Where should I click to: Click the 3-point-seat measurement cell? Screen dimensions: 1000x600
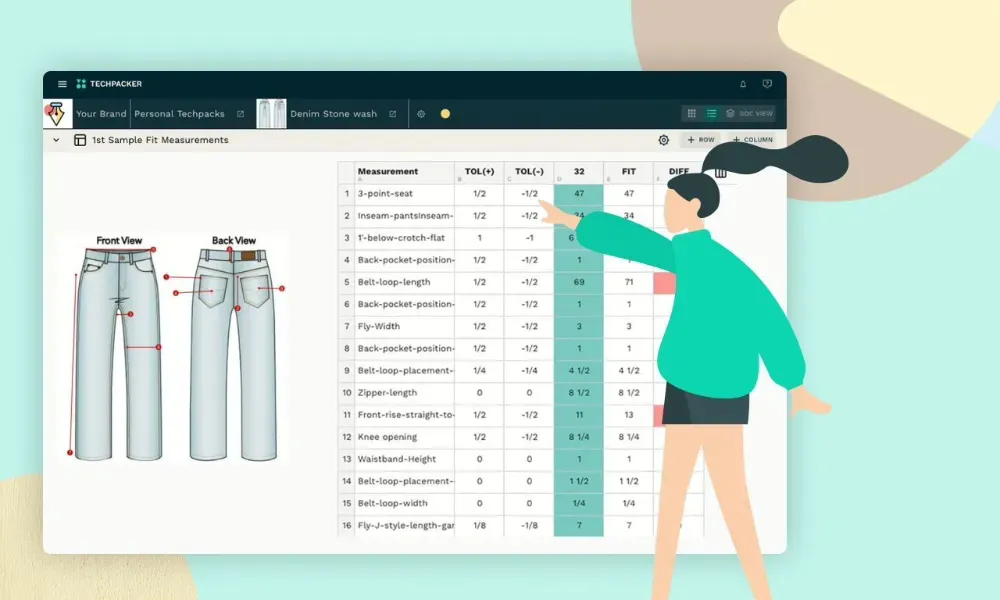tap(404, 194)
